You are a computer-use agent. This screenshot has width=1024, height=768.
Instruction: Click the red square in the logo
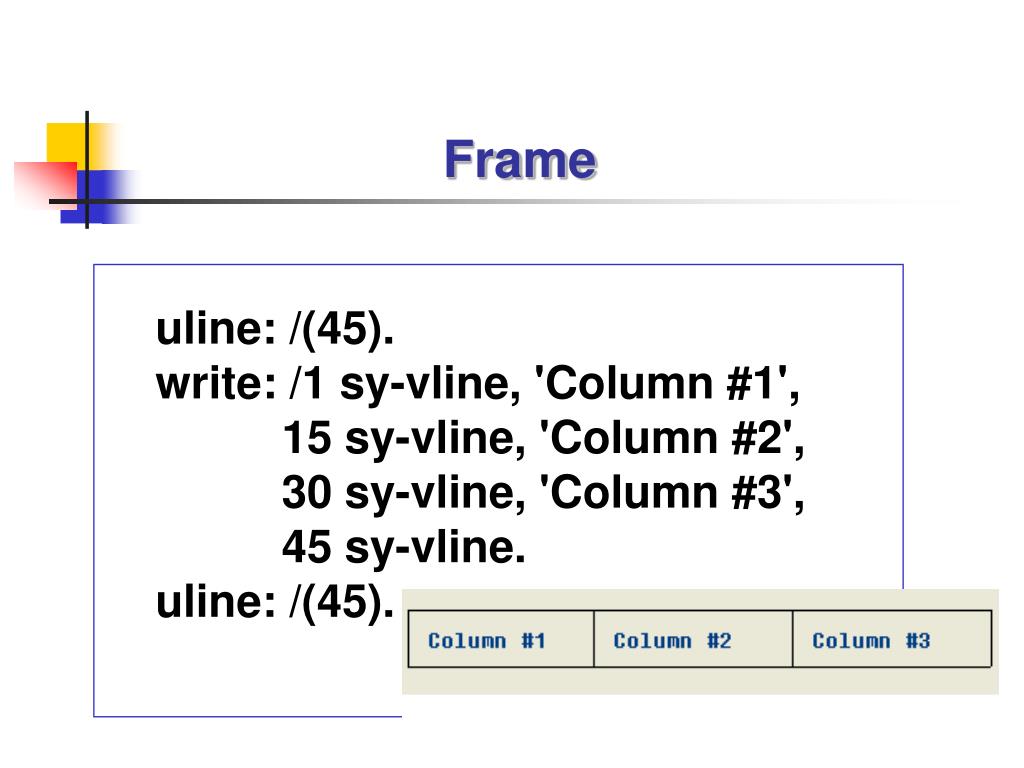tap(46, 184)
